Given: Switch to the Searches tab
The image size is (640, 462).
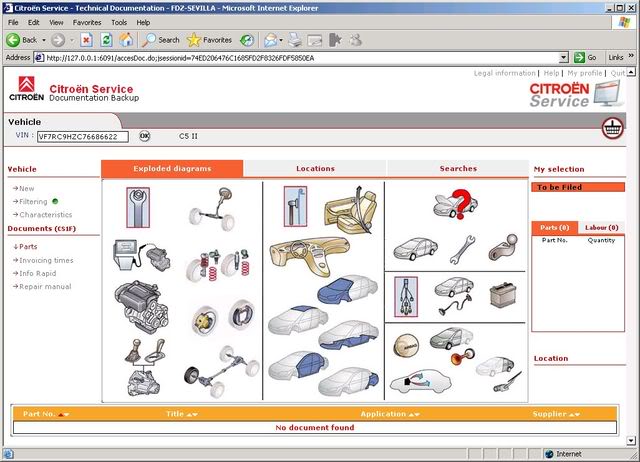Looking at the screenshot, I should point(458,169).
